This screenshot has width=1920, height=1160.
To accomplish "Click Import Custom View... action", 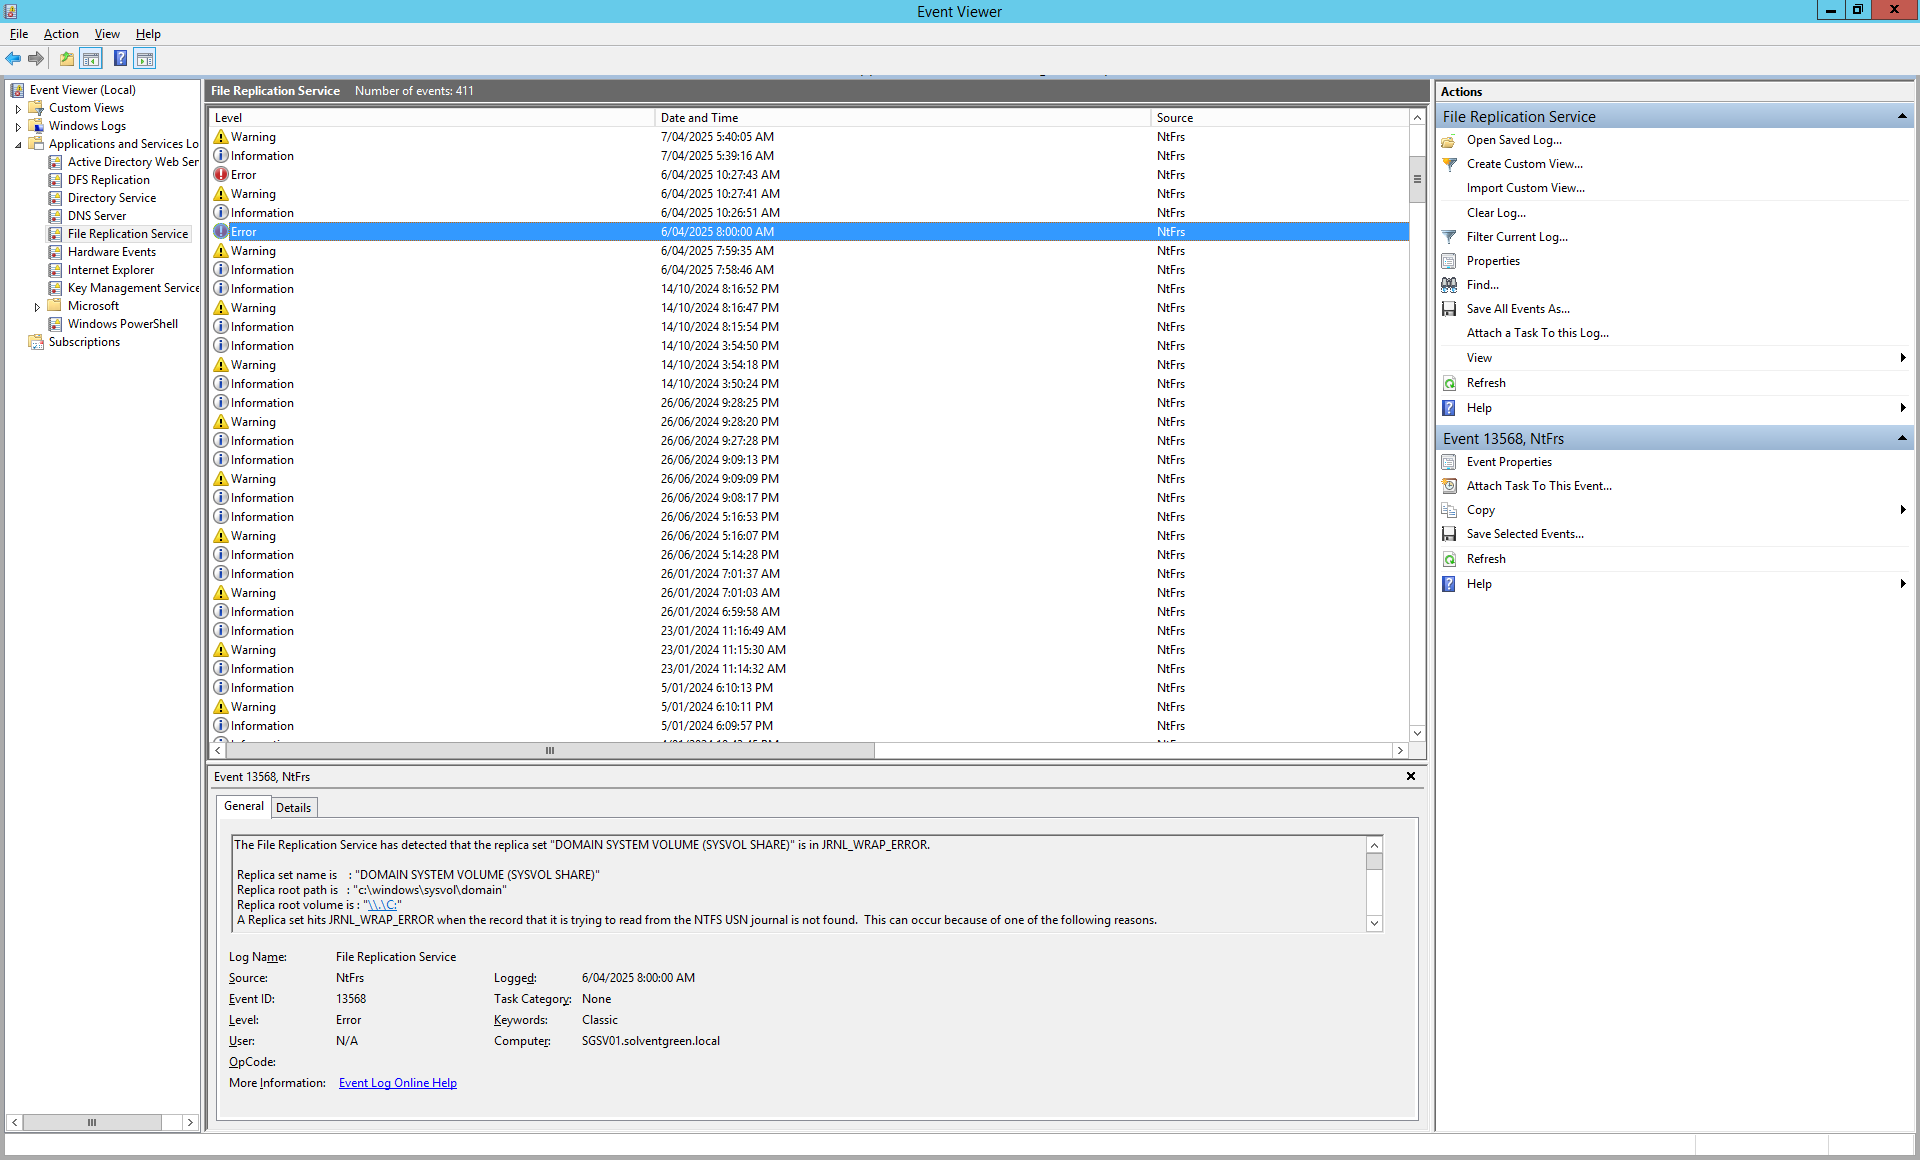I will click(1525, 188).
